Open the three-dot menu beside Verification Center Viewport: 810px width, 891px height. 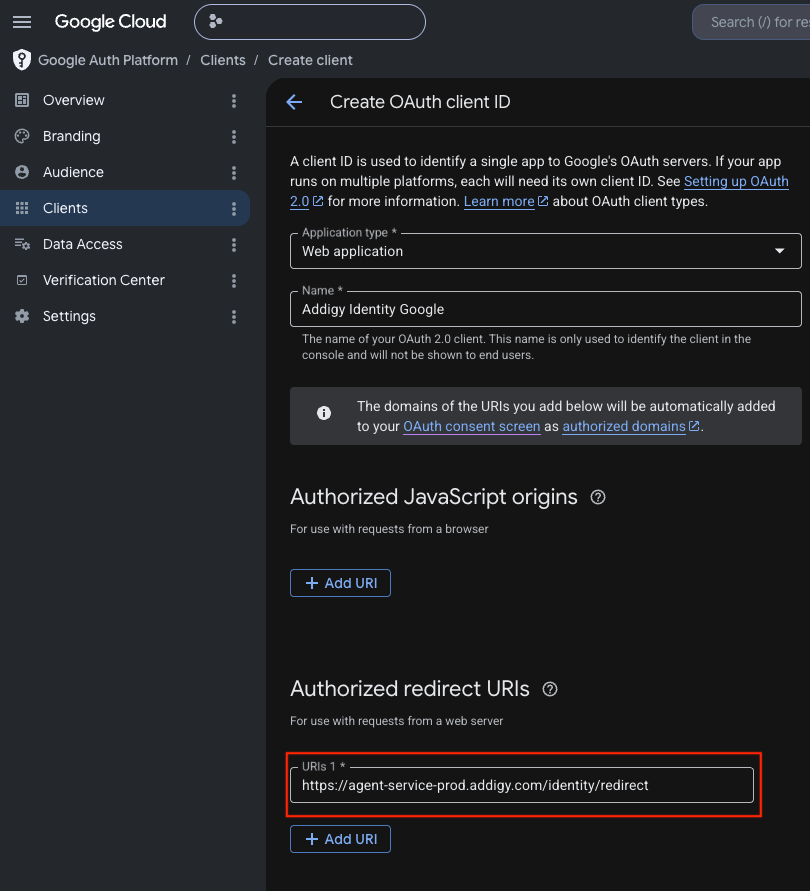[x=234, y=281]
